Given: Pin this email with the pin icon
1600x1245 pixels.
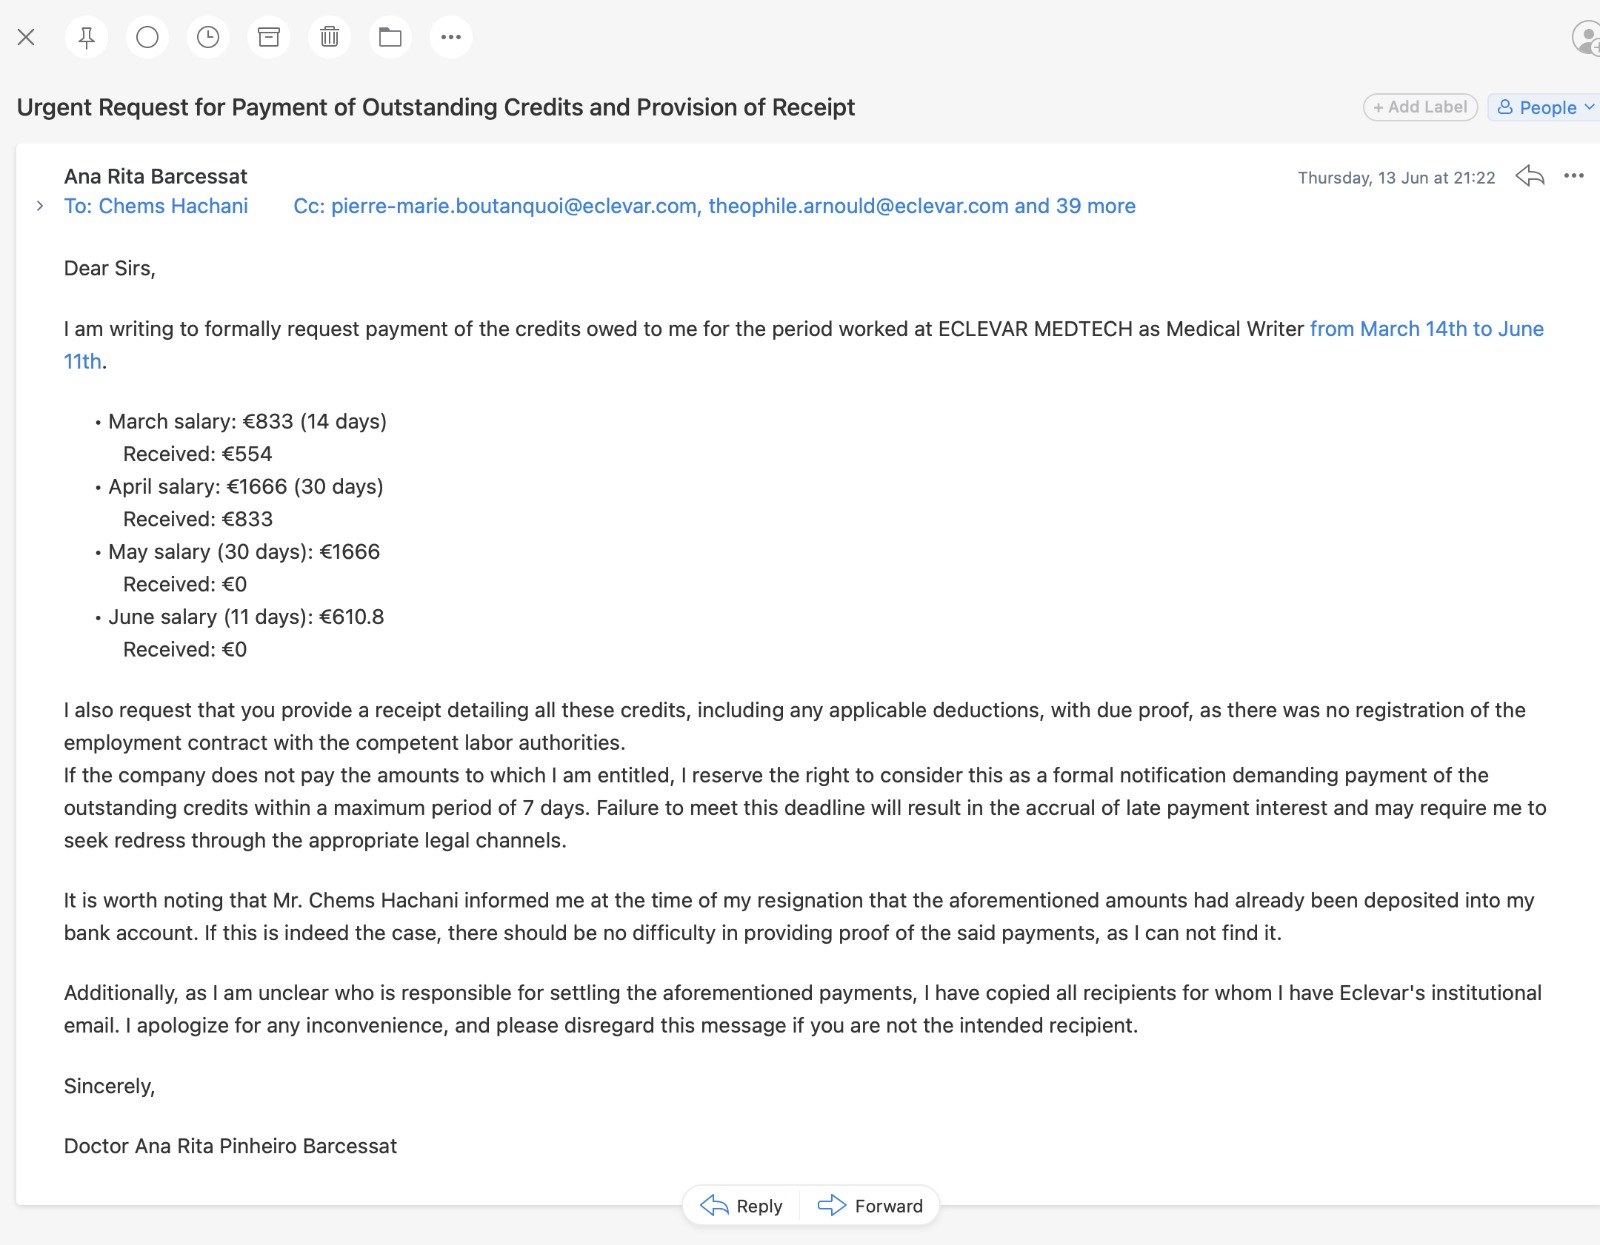Looking at the screenshot, I should coord(87,37).
